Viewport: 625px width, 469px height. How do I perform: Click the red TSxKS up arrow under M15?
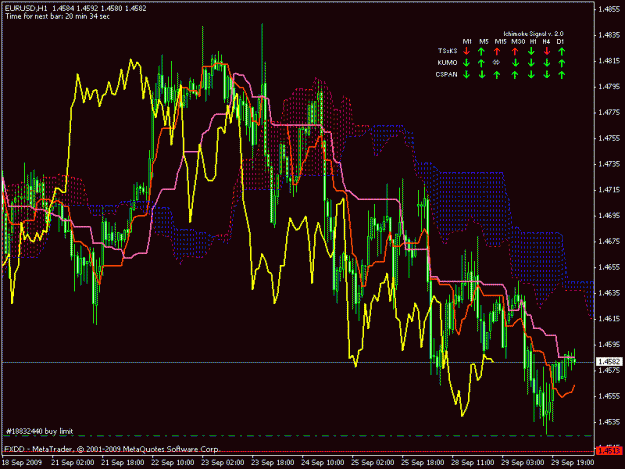click(x=497, y=51)
